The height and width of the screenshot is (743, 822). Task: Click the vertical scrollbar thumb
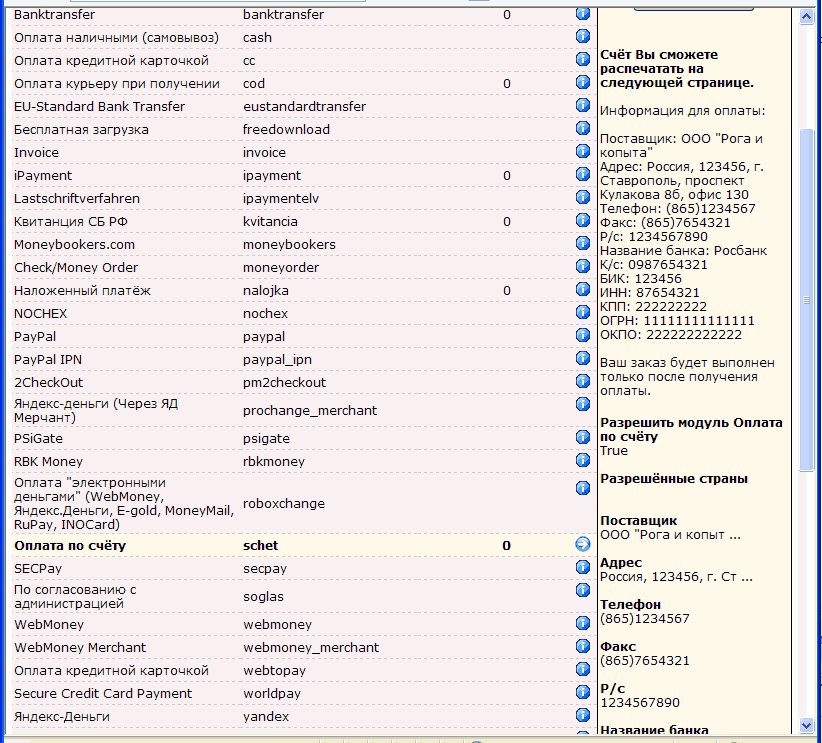pyautogui.click(x=806, y=300)
